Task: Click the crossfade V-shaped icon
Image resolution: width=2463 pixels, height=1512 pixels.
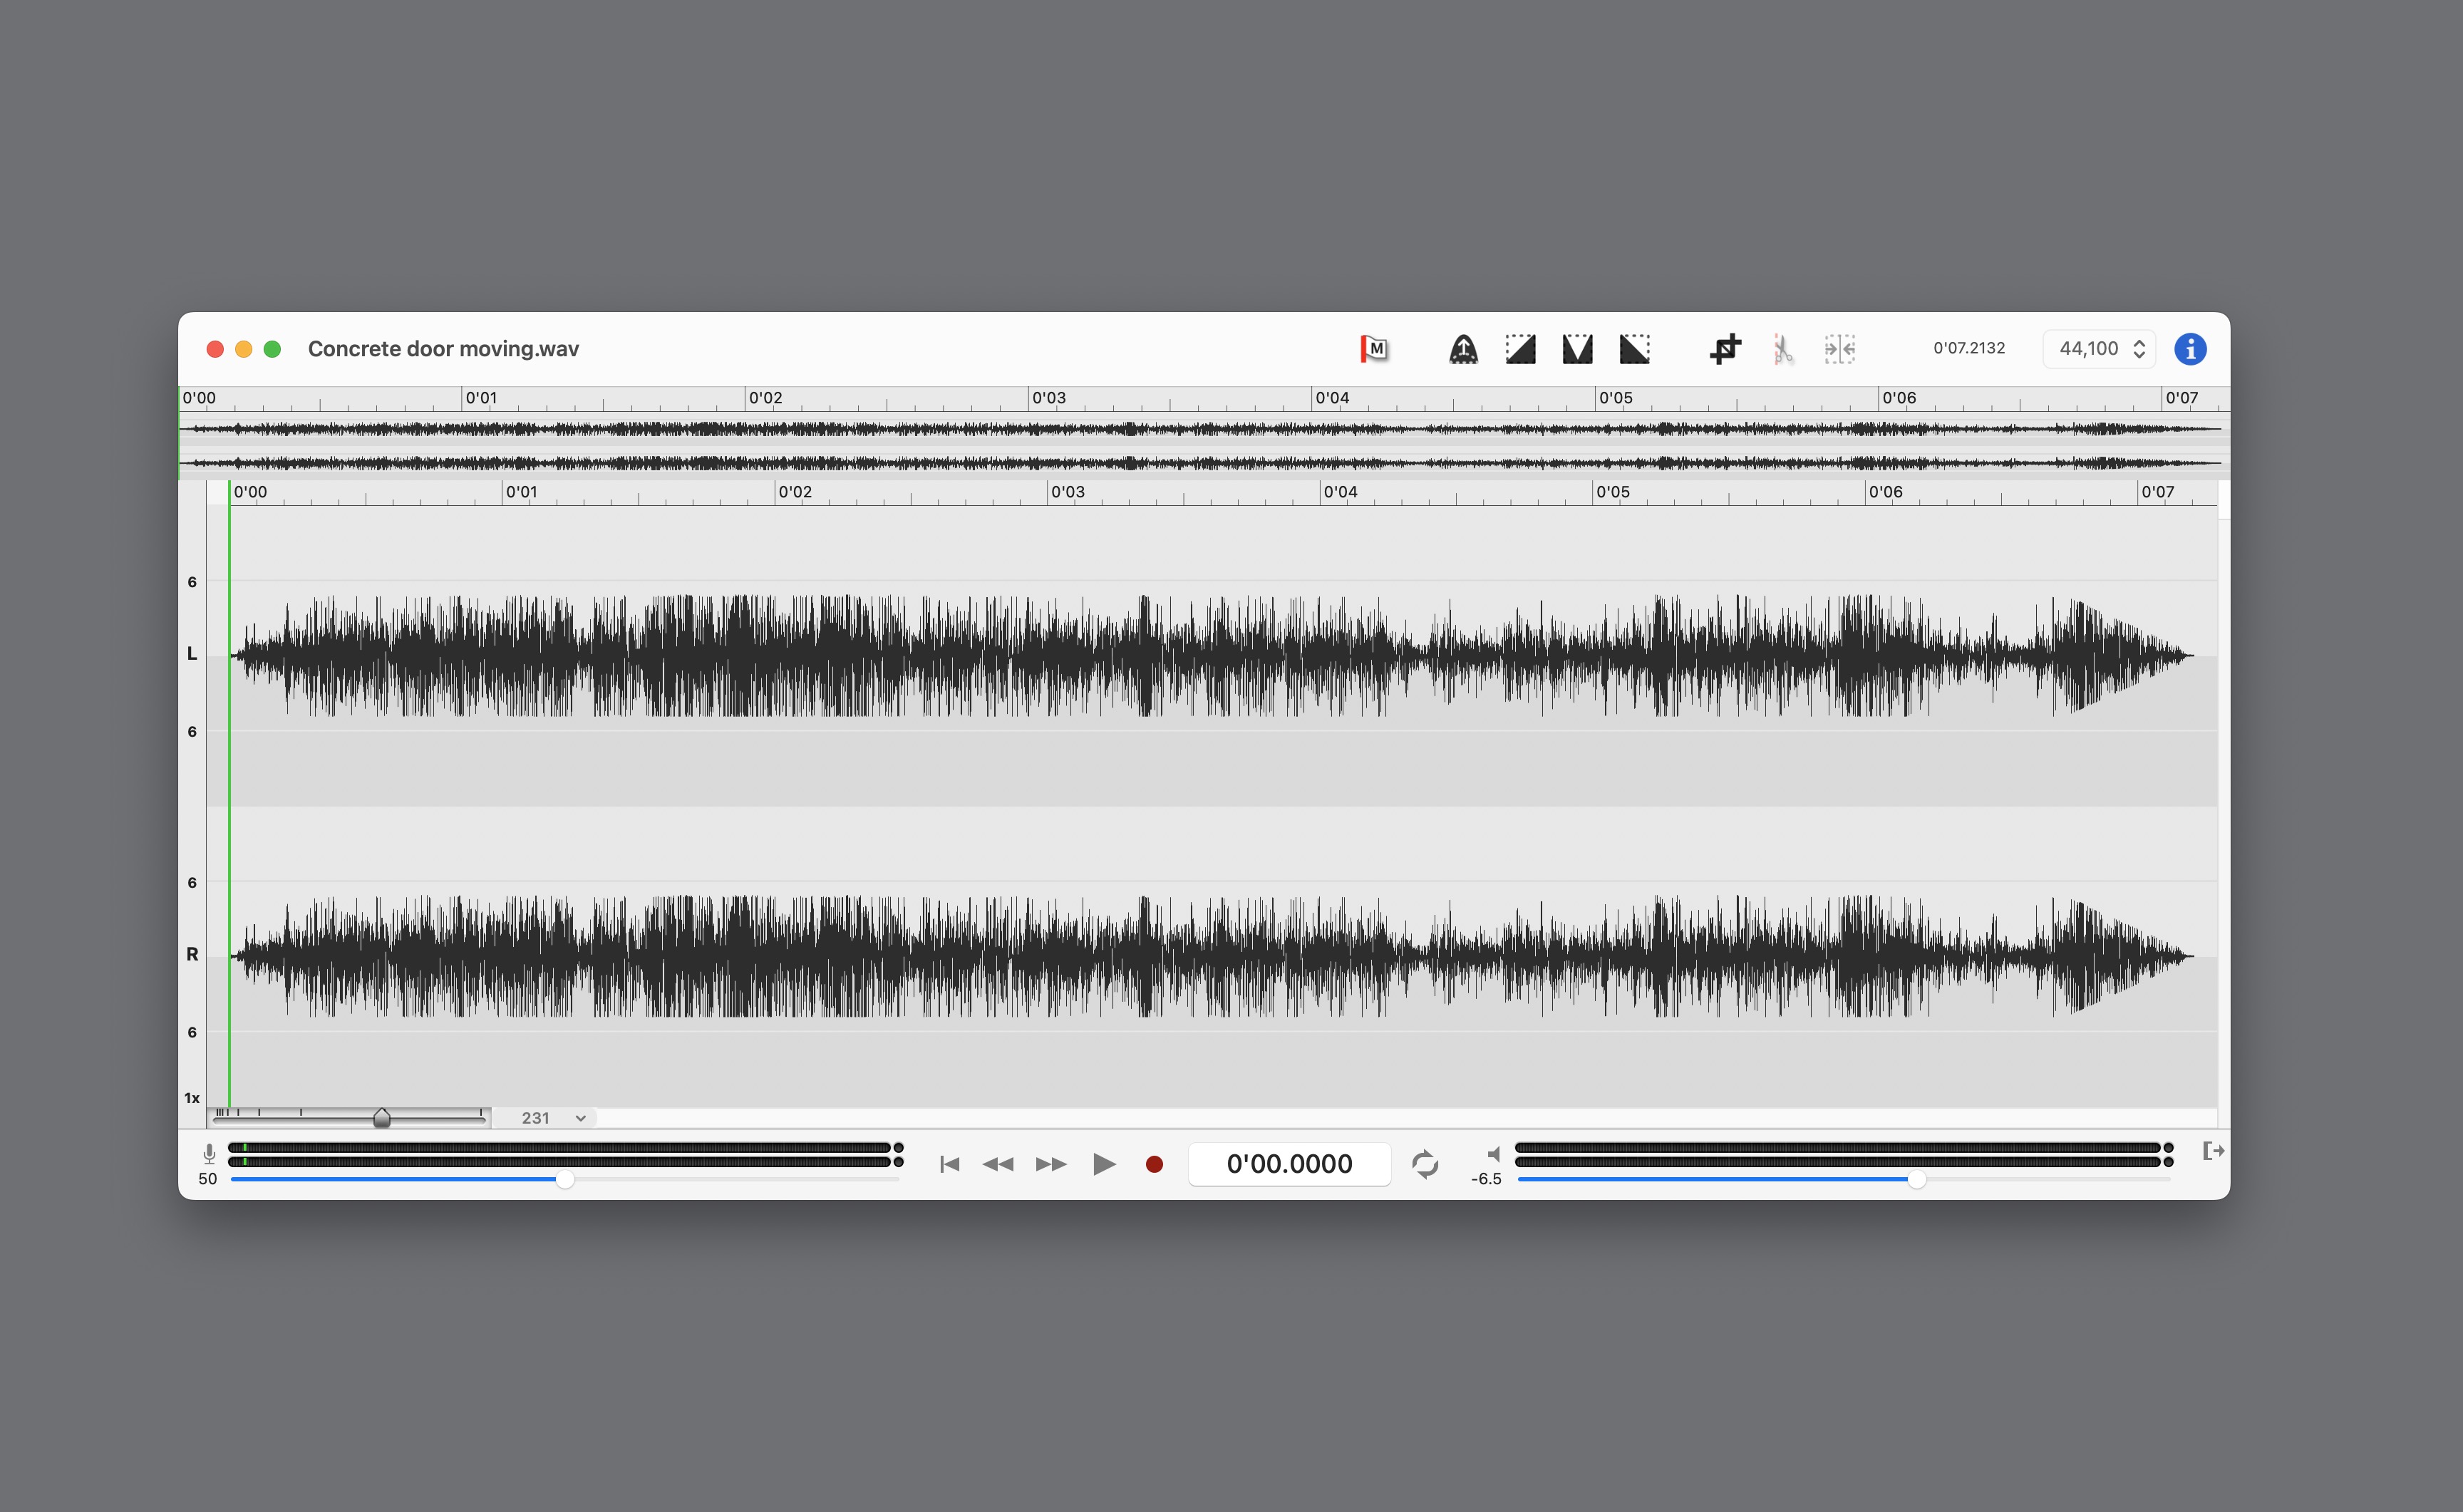Action: click(x=1577, y=349)
